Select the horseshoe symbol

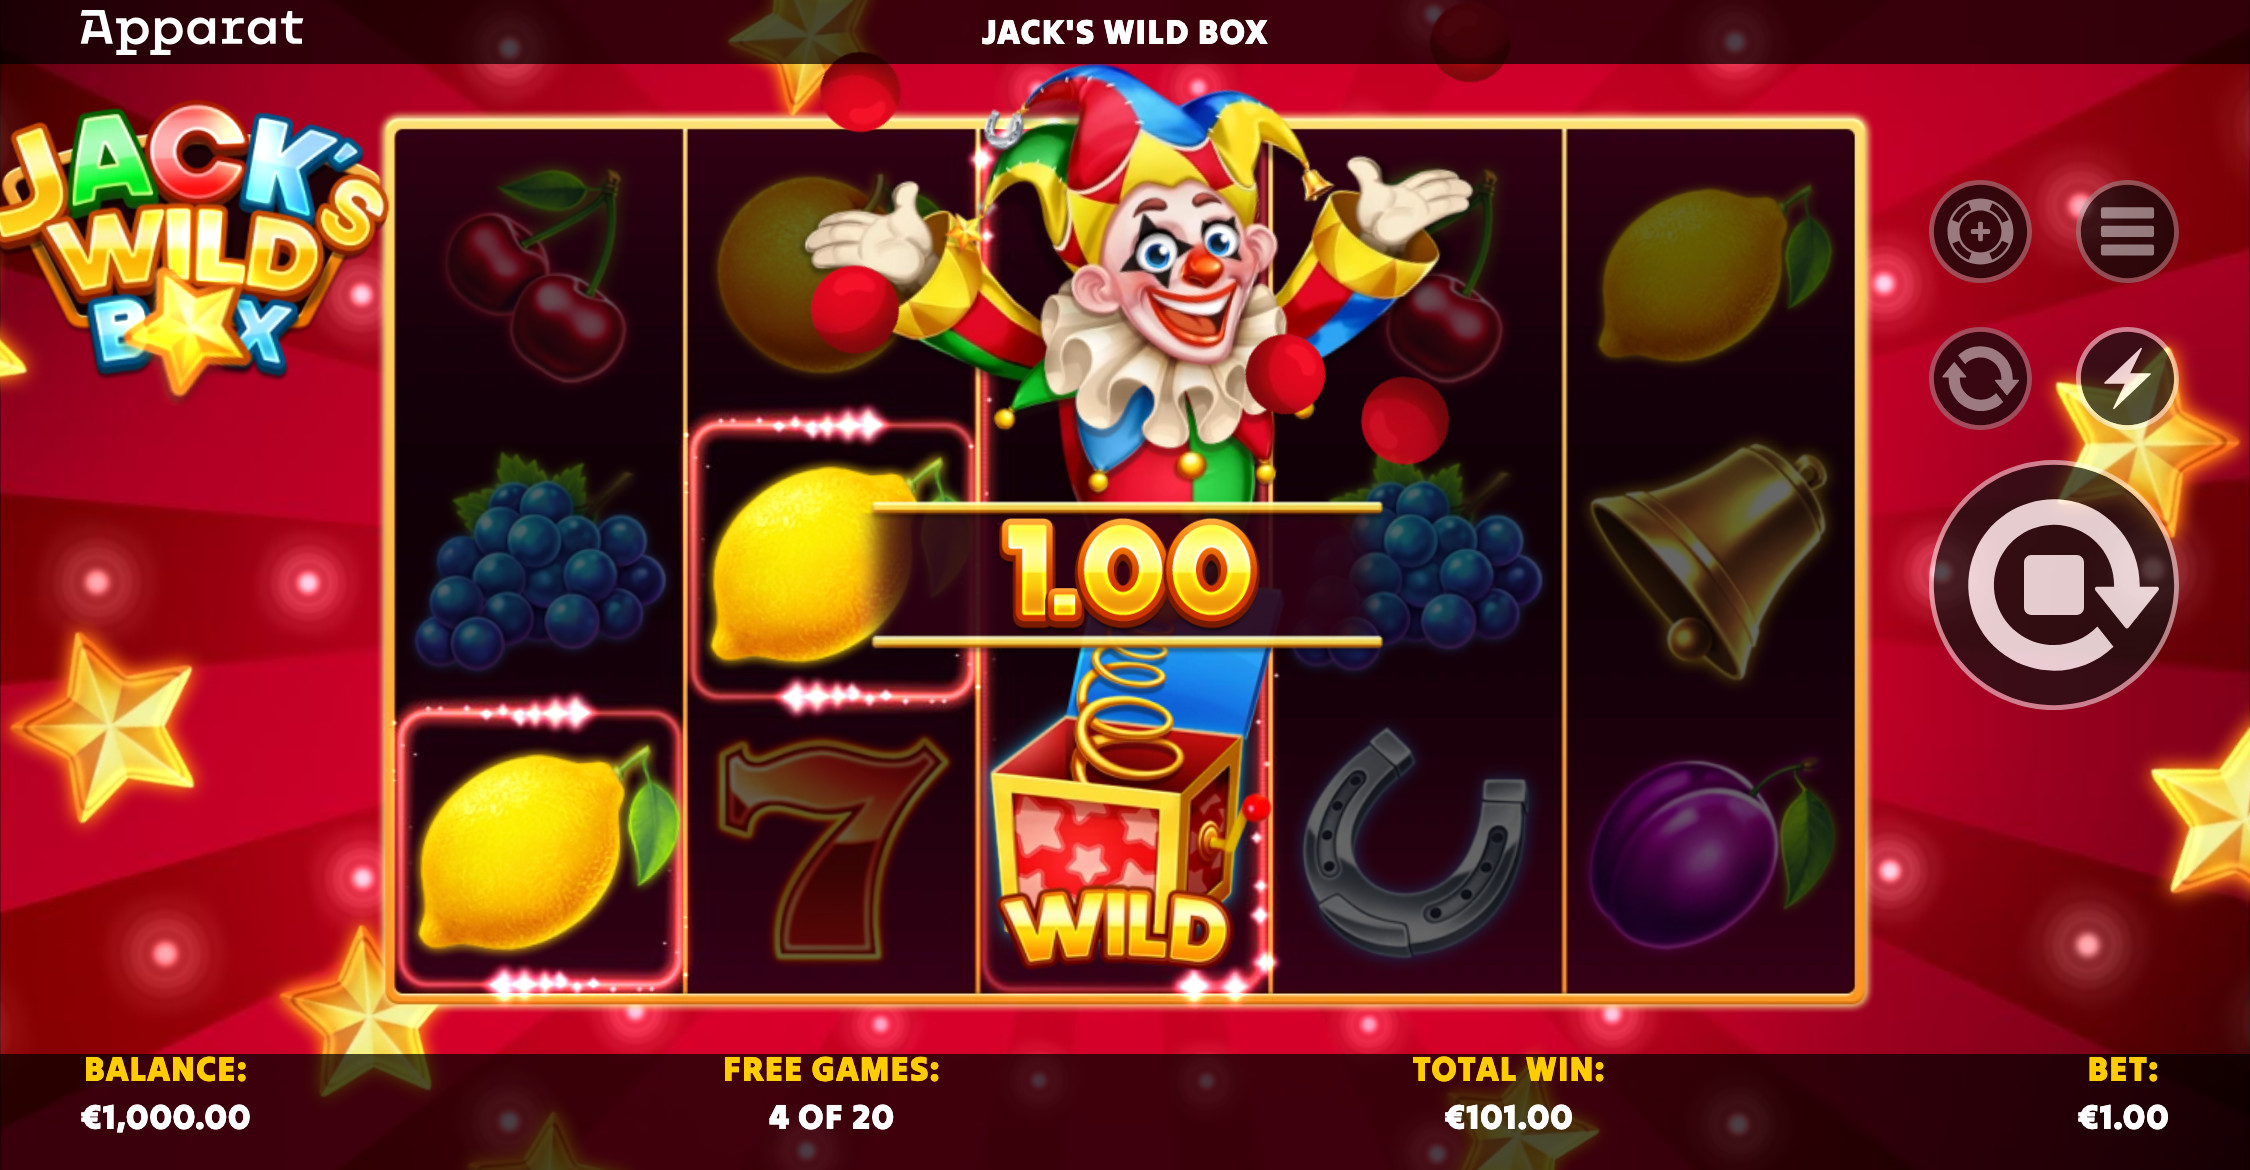click(x=1416, y=843)
